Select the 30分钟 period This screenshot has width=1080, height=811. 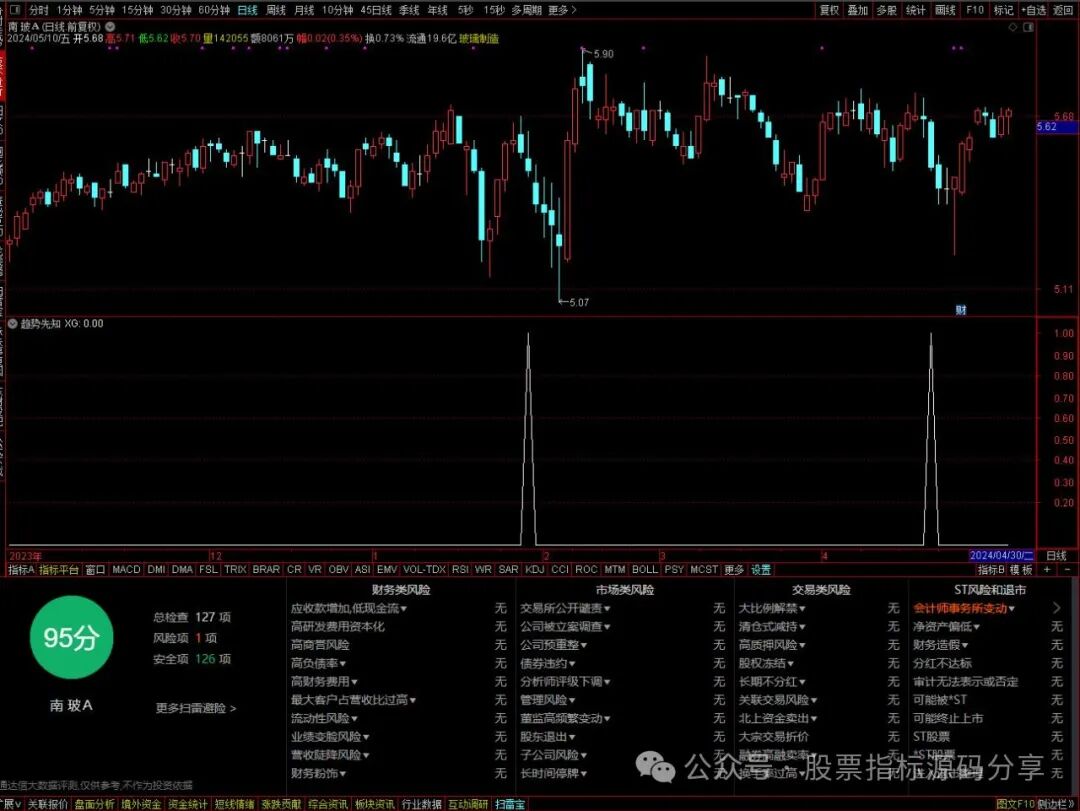176,10
